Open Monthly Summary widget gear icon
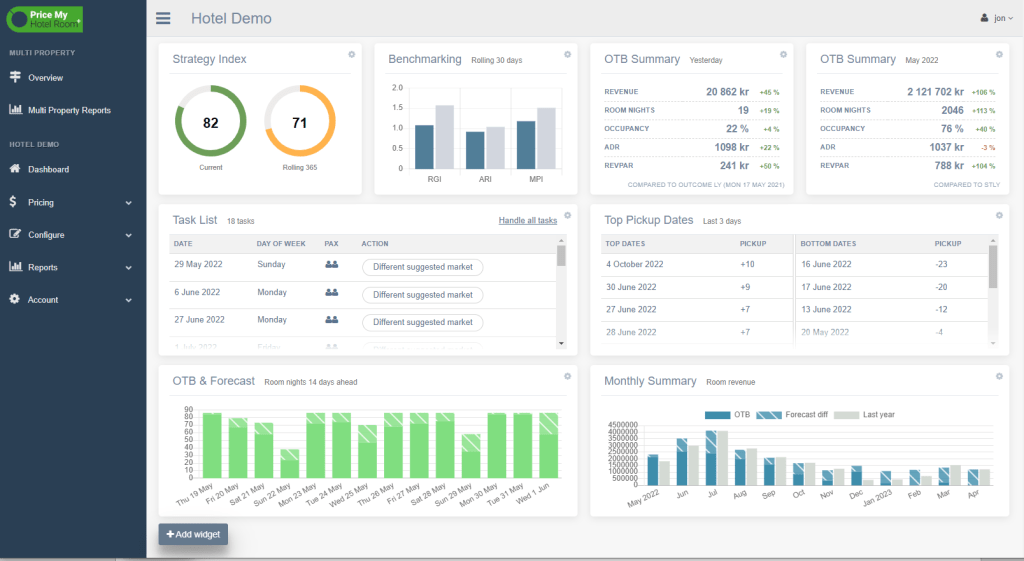 (998, 376)
